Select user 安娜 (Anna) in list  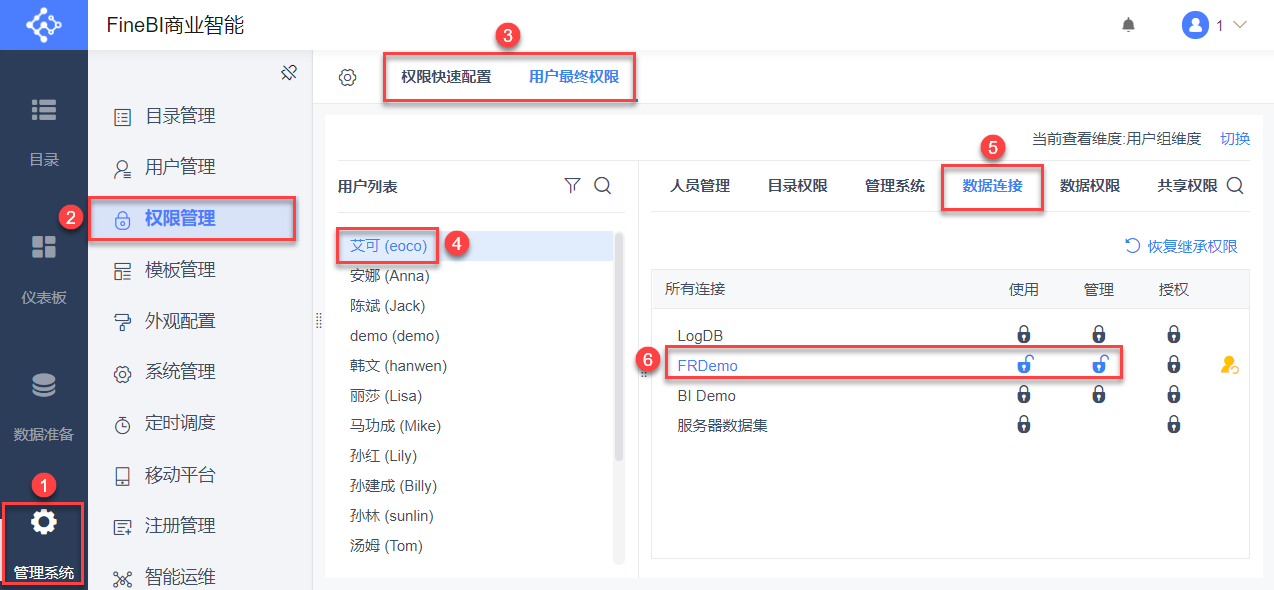[389, 275]
